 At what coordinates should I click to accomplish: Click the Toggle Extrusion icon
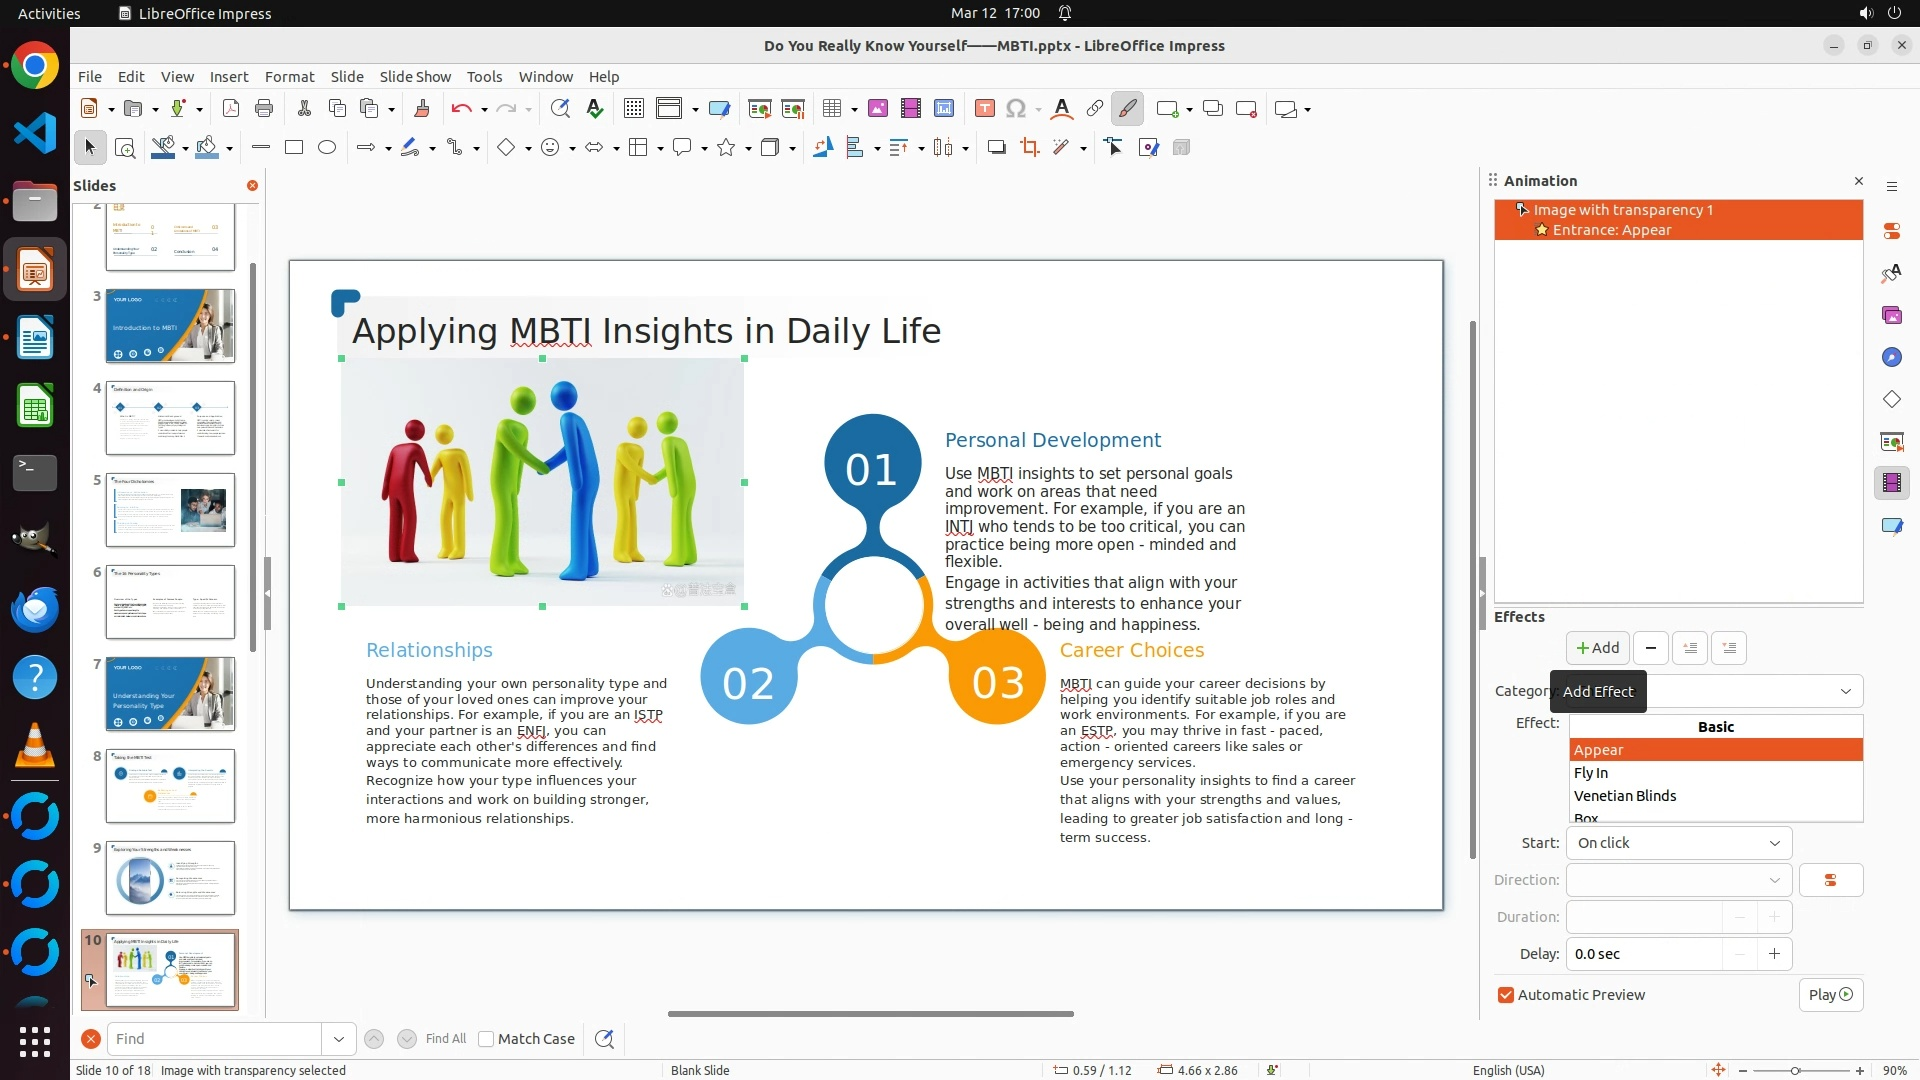(1181, 148)
